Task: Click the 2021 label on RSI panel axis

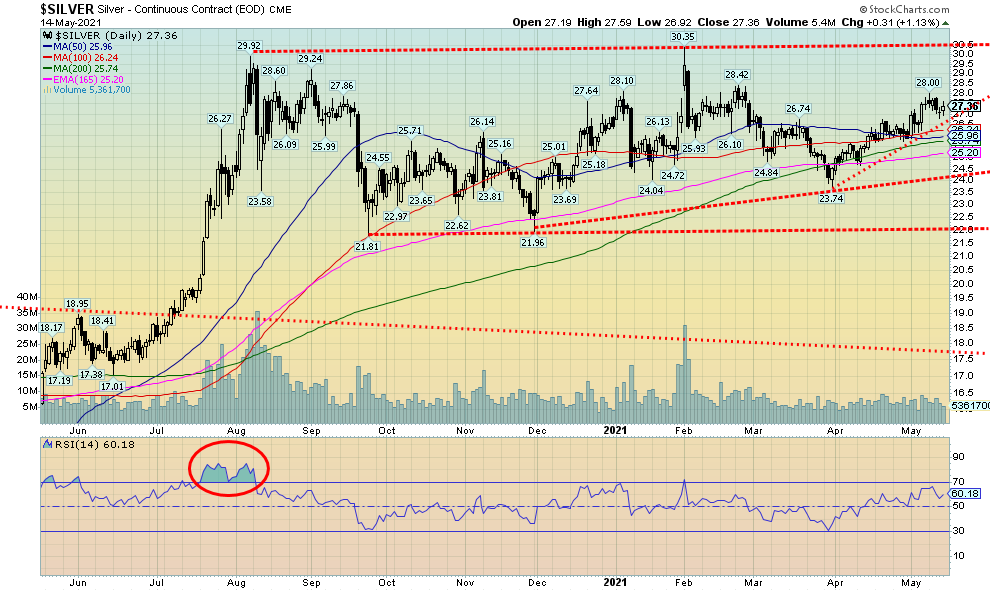Action: (x=612, y=584)
